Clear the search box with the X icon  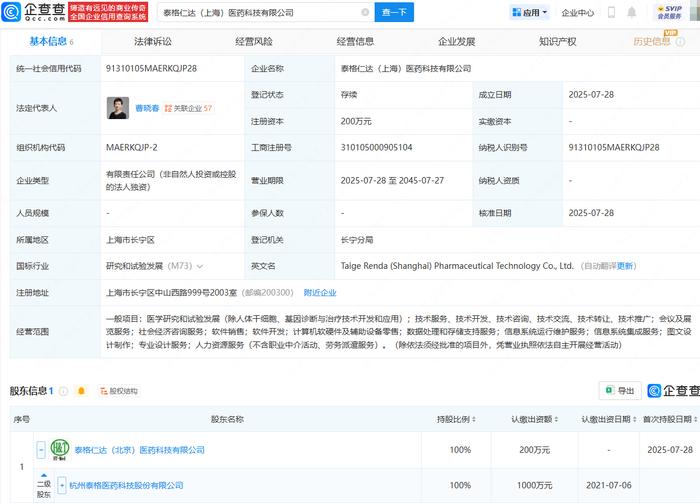point(365,12)
